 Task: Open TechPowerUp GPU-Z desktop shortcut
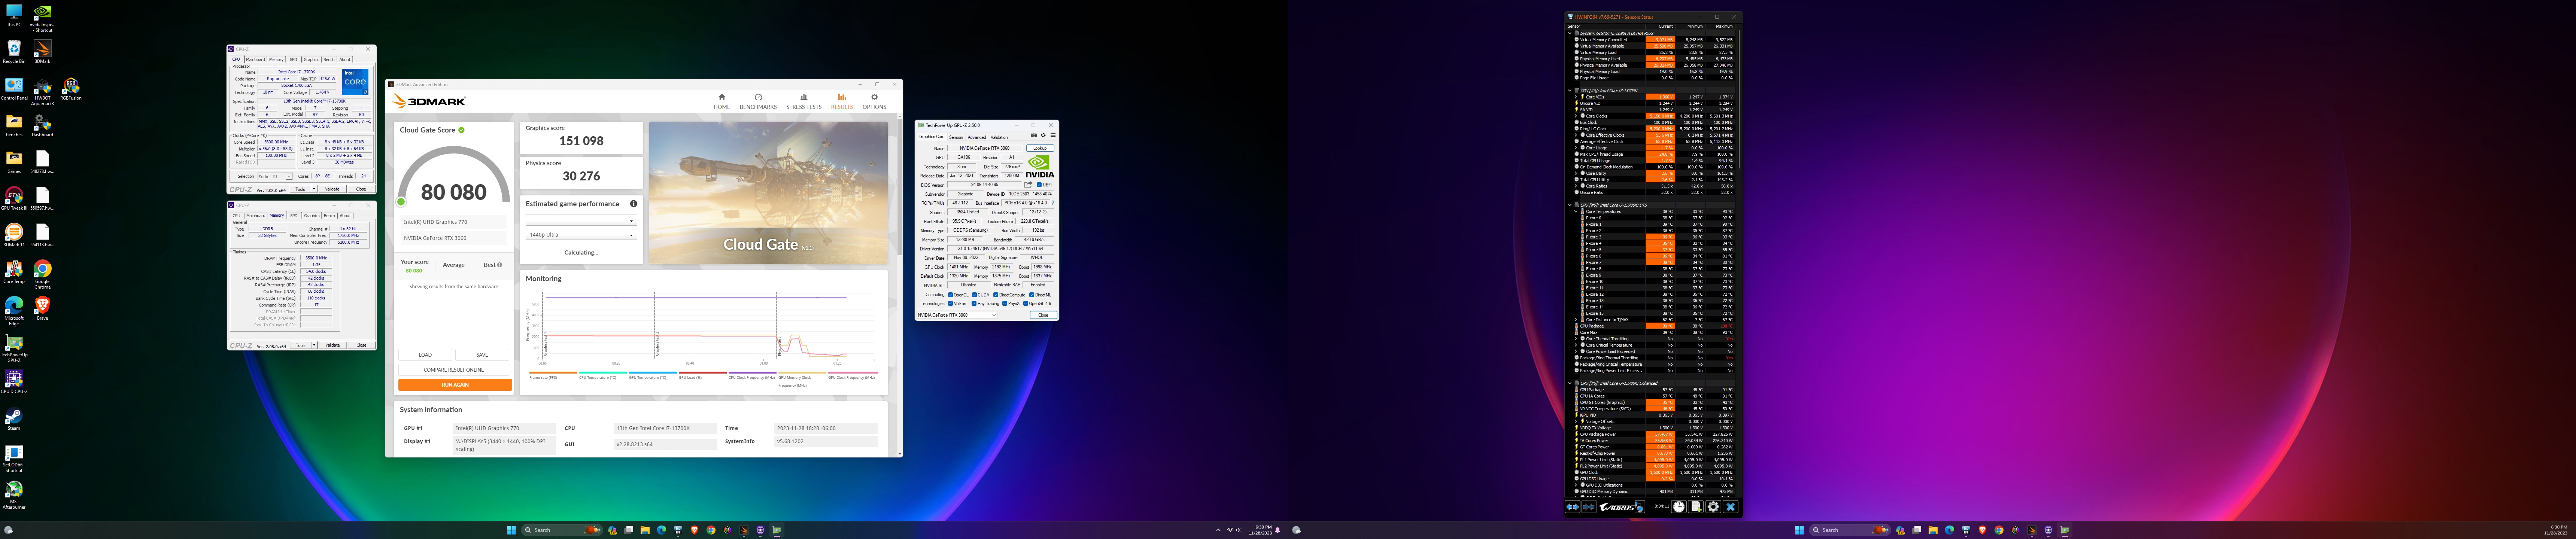tap(14, 348)
